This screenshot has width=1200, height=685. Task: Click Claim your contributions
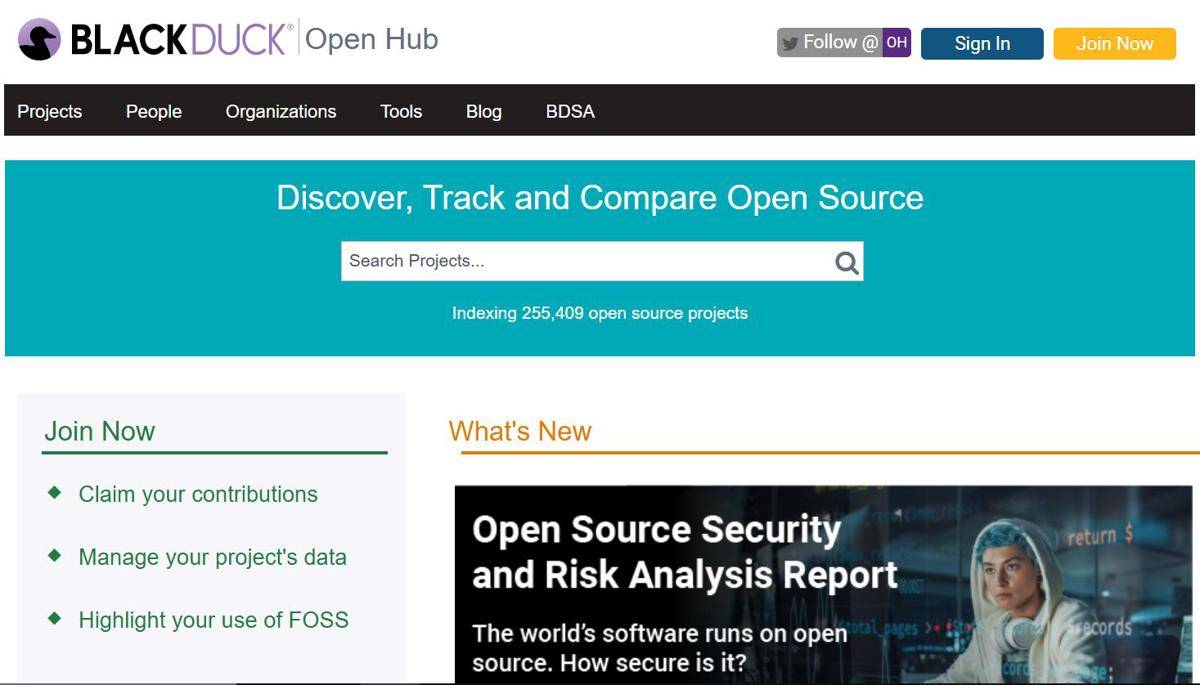(x=198, y=494)
